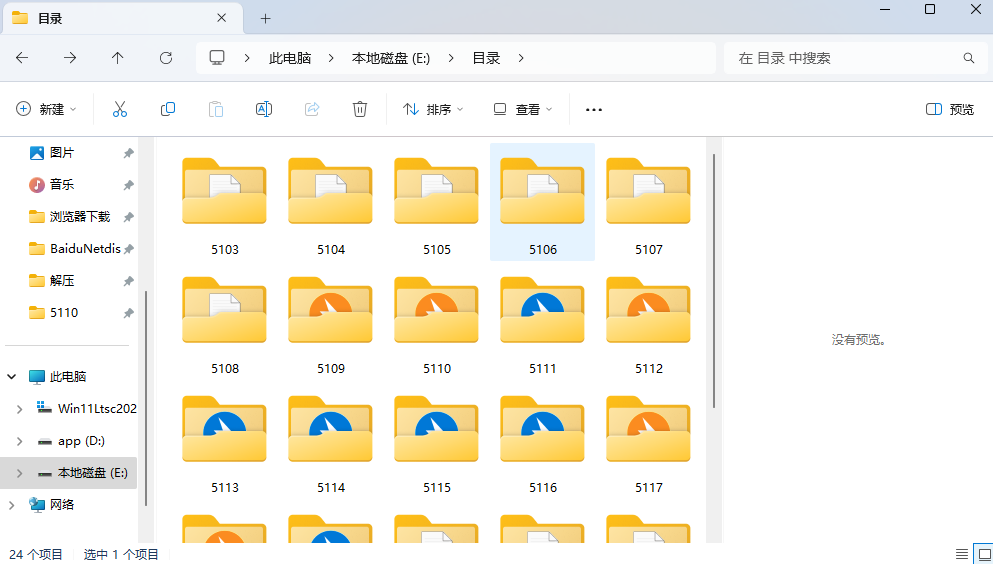Click 目录 breadcrumb in address bar
Screen dimensions: 993x564
[486, 58]
